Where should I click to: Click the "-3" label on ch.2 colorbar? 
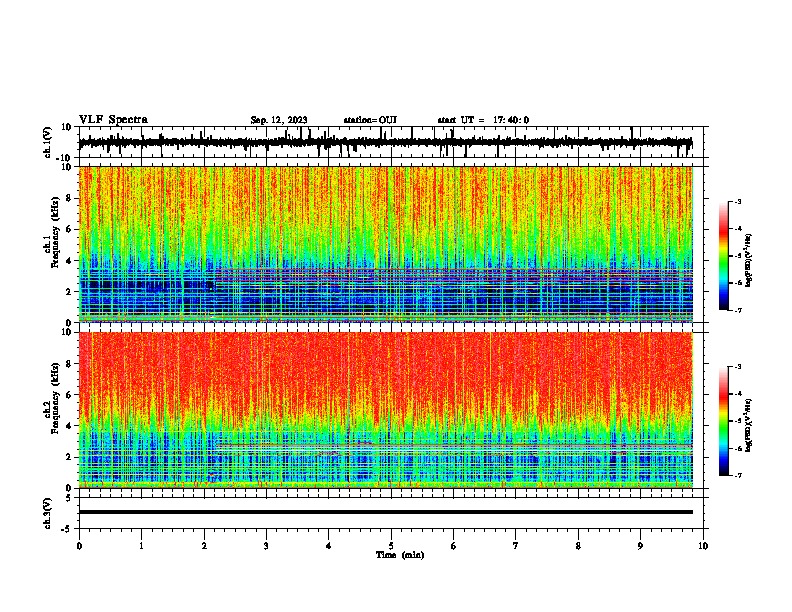pos(737,367)
